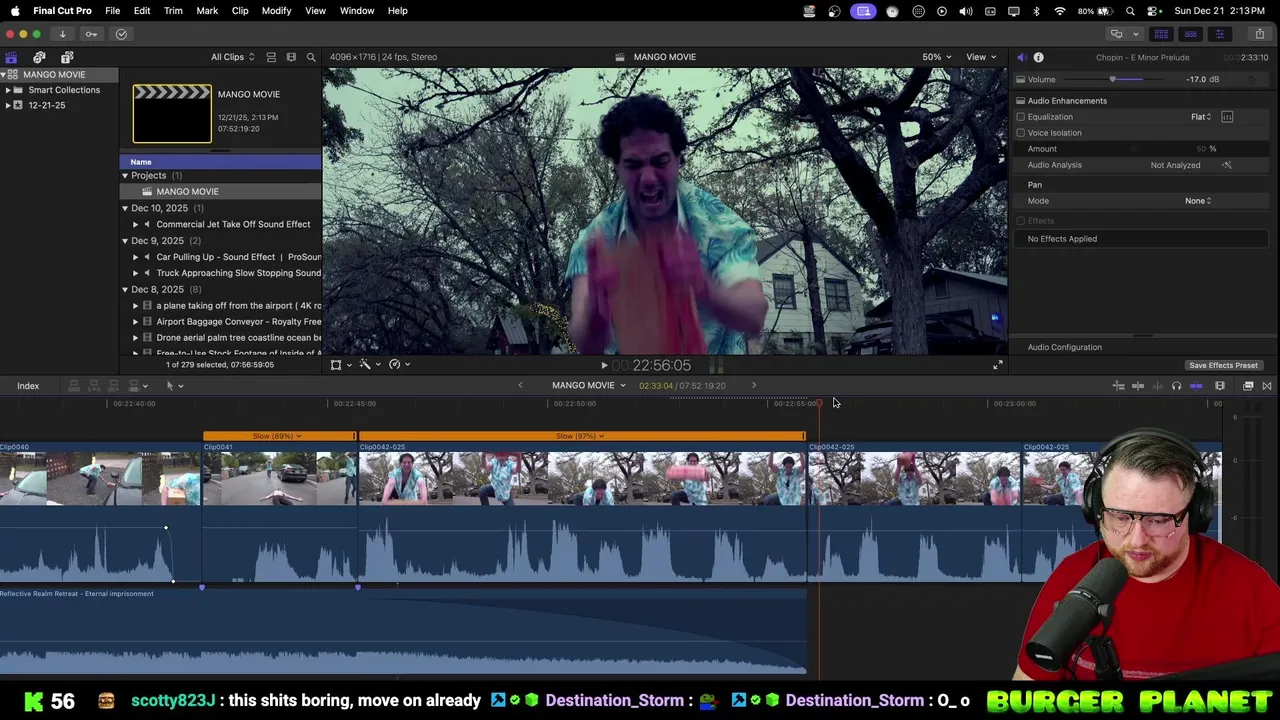Image resolution: width=1280 pixels, height=720 pixels.
Task: Open the Transitions browser icon
Action: (x=1267, y=386)
